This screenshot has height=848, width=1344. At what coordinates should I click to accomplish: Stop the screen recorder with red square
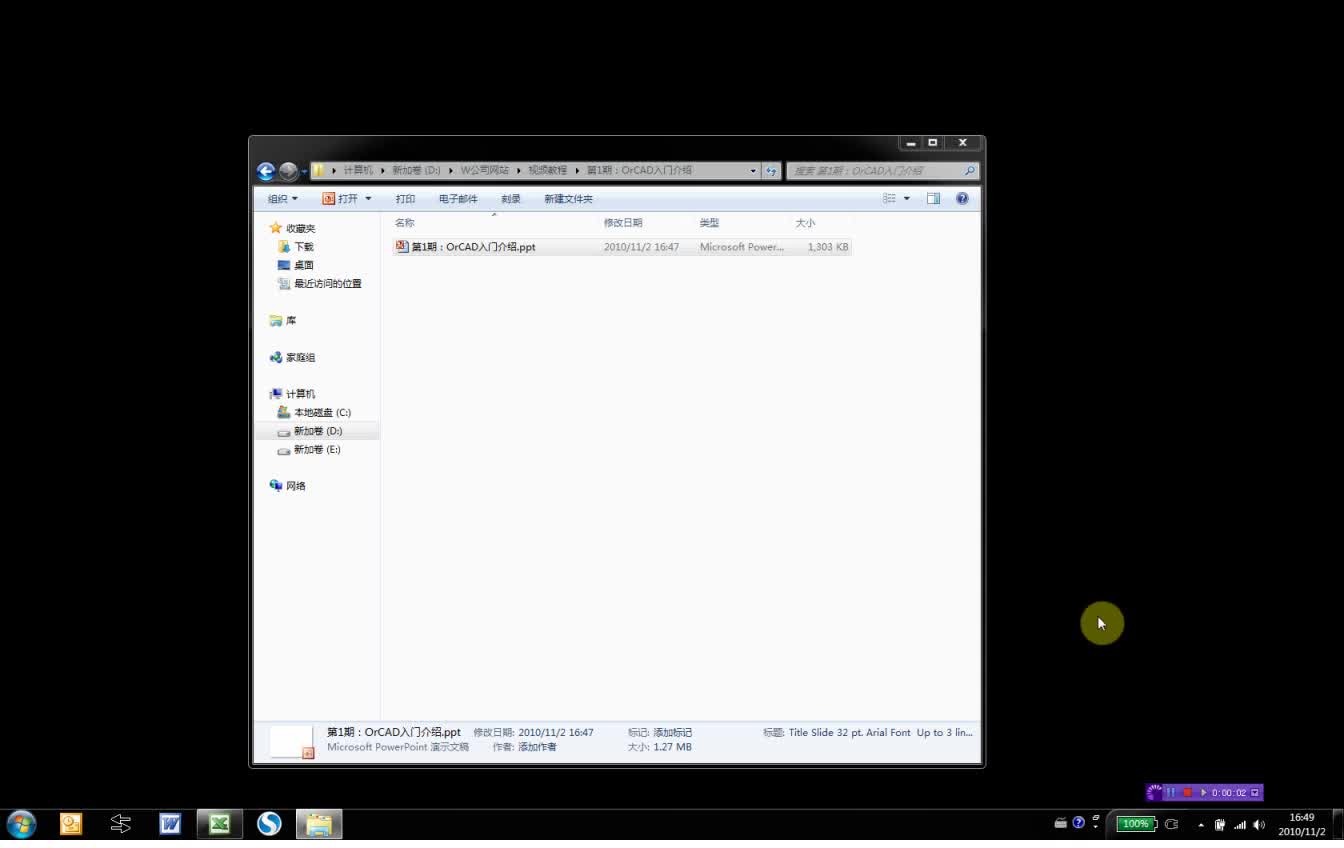coord(1187,793)
